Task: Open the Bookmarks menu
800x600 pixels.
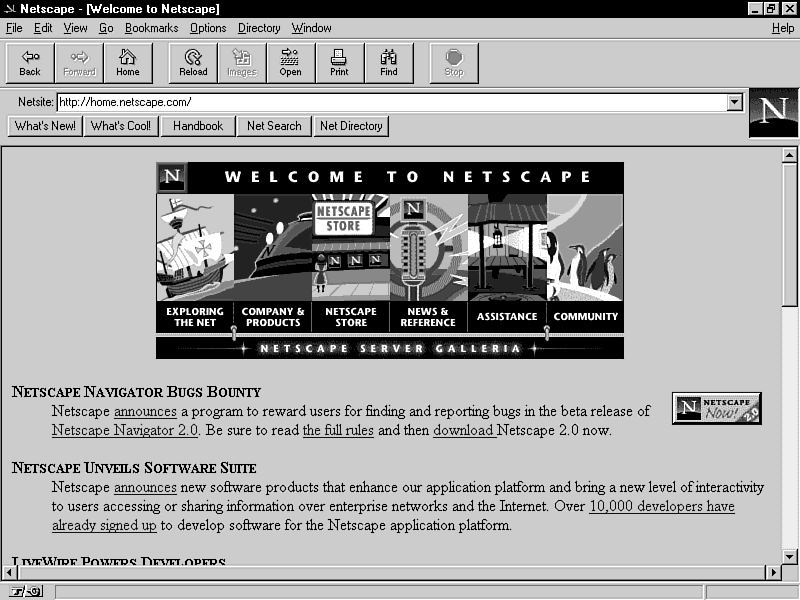Action: [152, 28]
